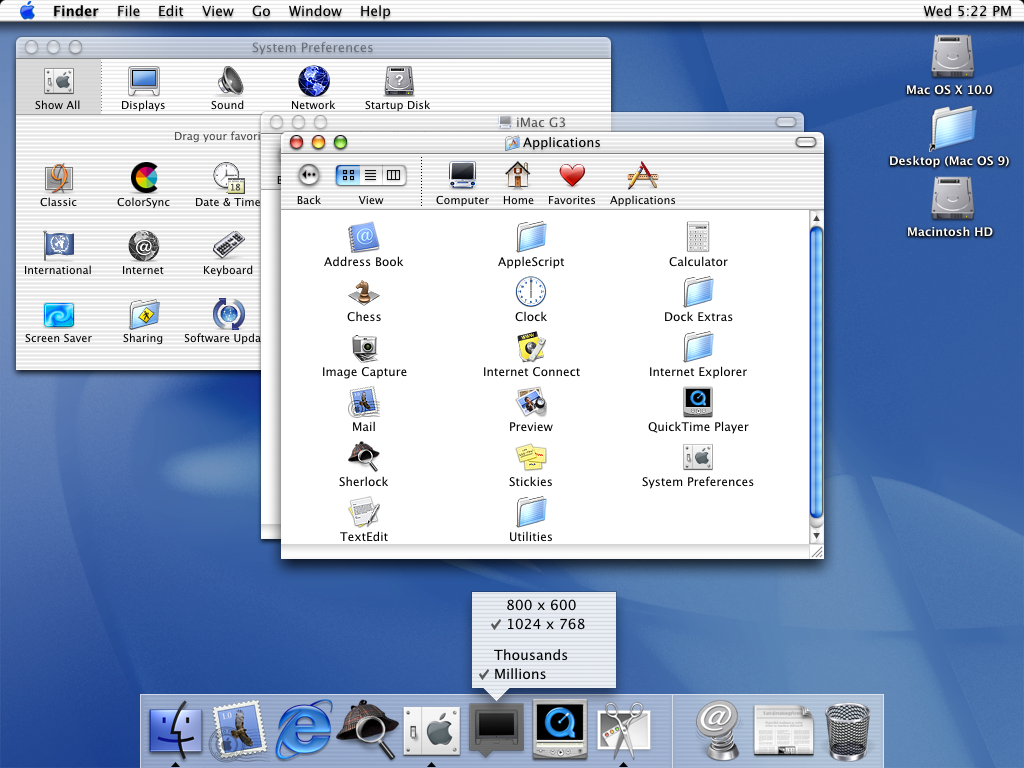Open the Internet preference pane
Image resolution: width=1024 pixels, height=768 pixels.
click(143, 246)
